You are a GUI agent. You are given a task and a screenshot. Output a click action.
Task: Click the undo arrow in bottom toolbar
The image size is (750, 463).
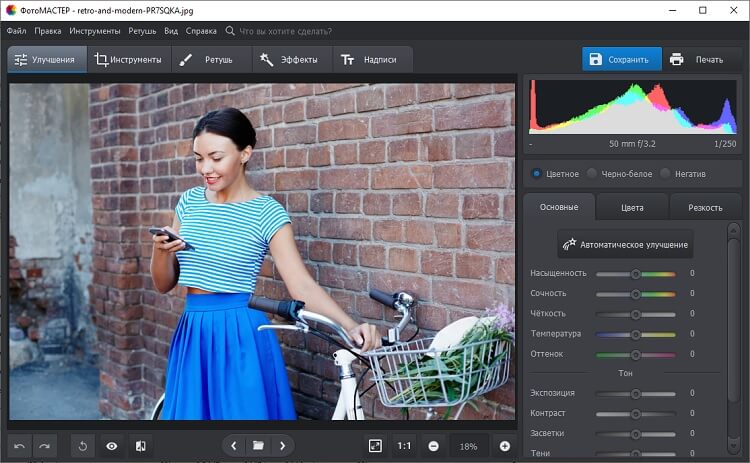20,446
